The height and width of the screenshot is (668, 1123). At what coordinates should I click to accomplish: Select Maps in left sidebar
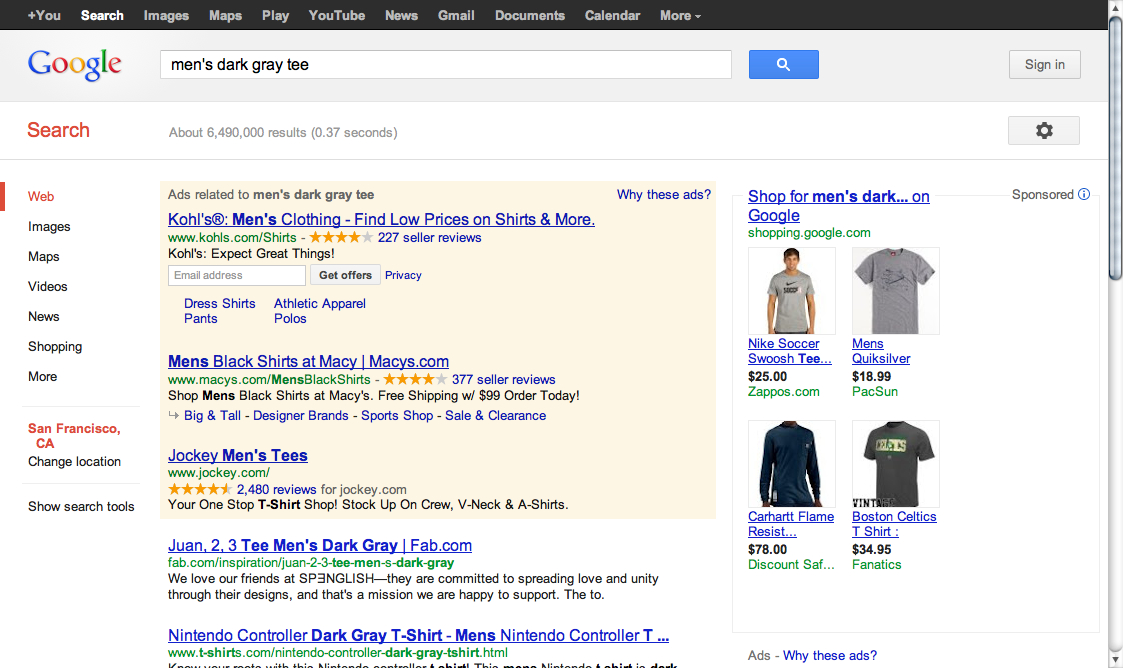(x=43, y=256)
